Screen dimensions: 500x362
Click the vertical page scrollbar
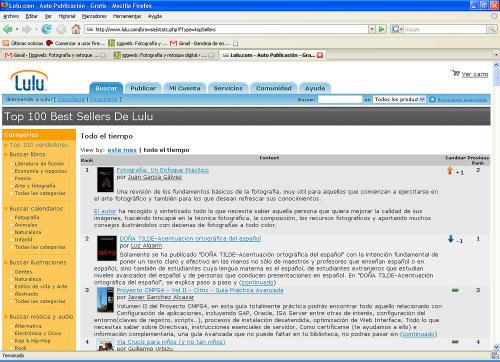click(496, 206)
